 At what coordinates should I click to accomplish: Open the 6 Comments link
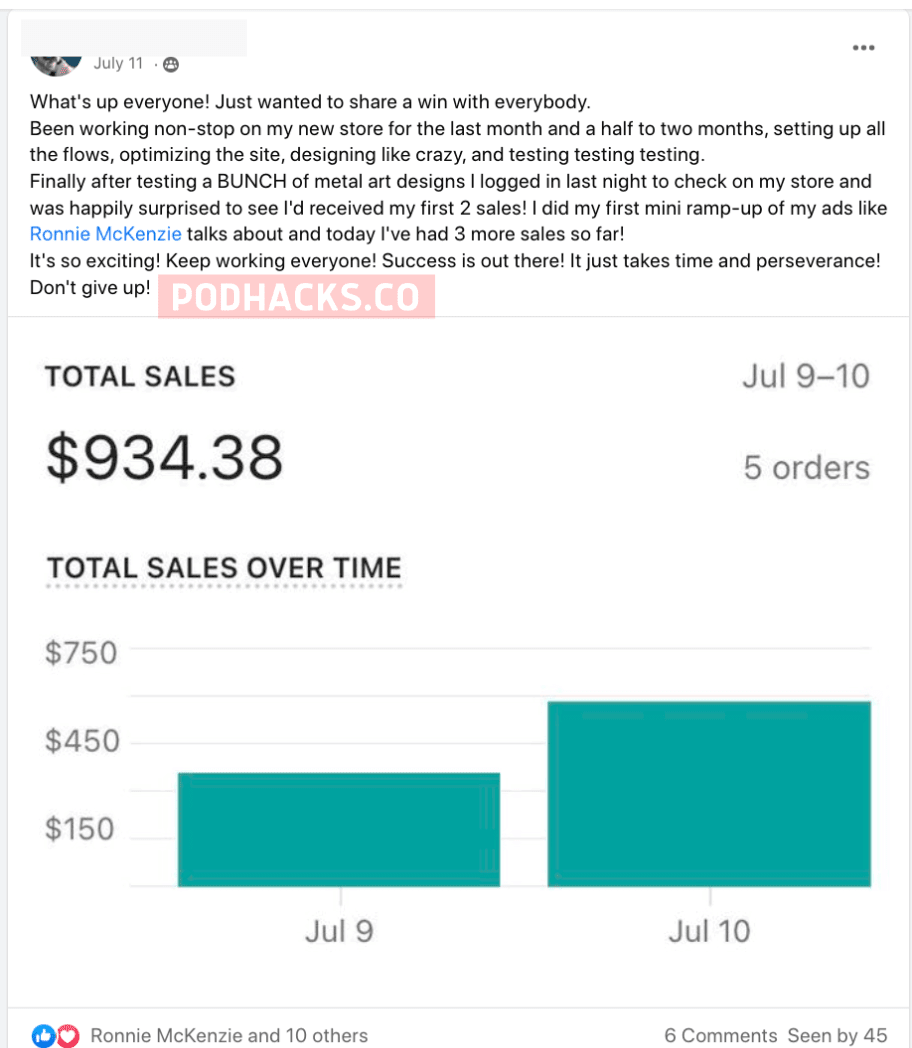[x=720, y=1036]
